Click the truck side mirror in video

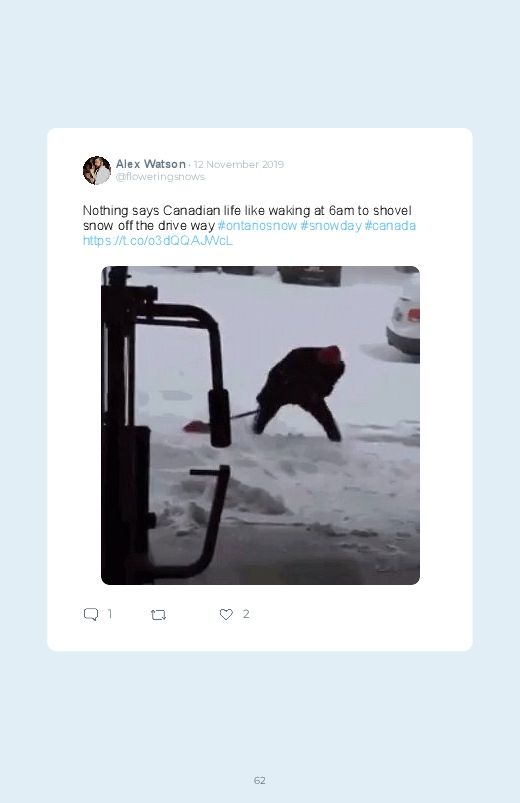[220, 417]
